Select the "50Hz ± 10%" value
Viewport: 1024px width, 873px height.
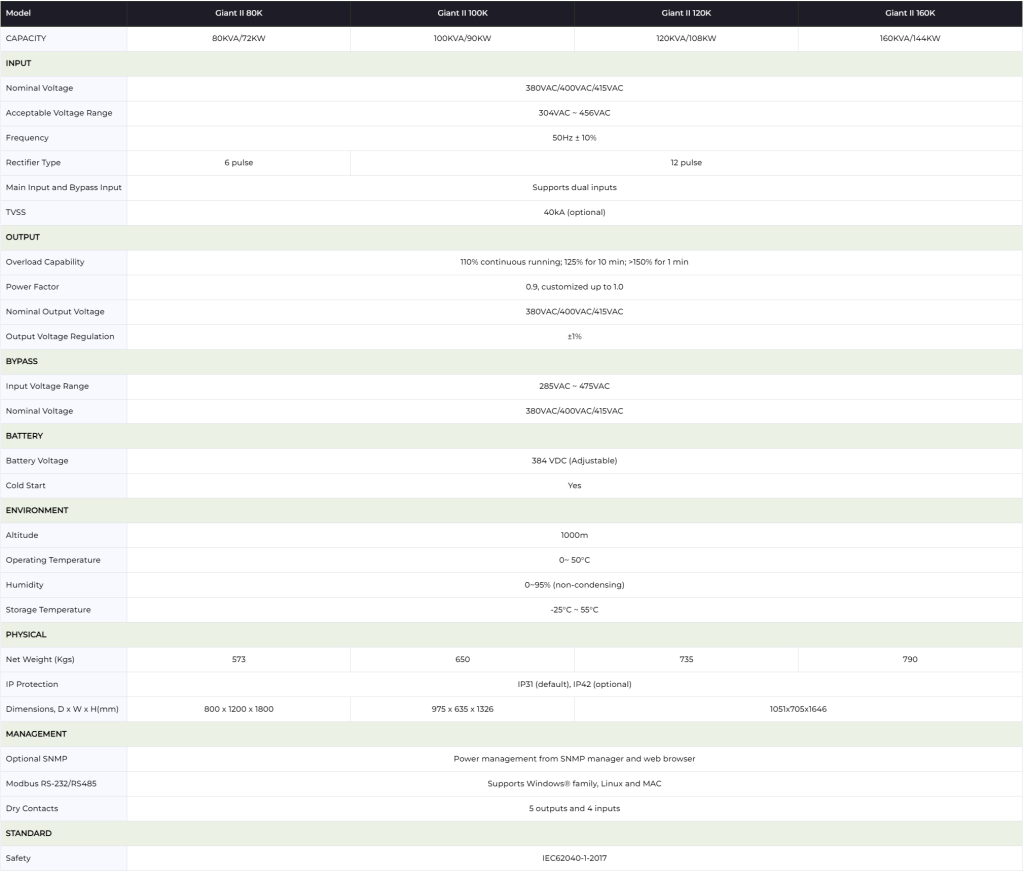pos(575,138)
